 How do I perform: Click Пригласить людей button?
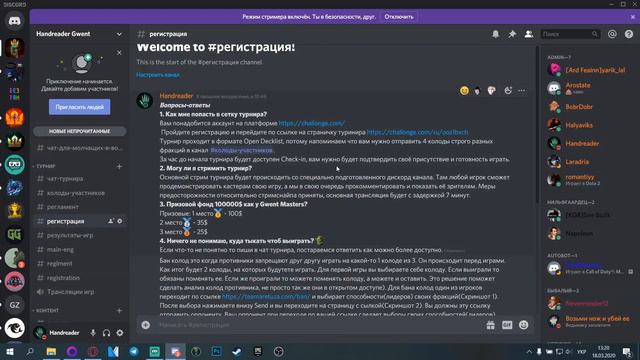pos(80,107)
